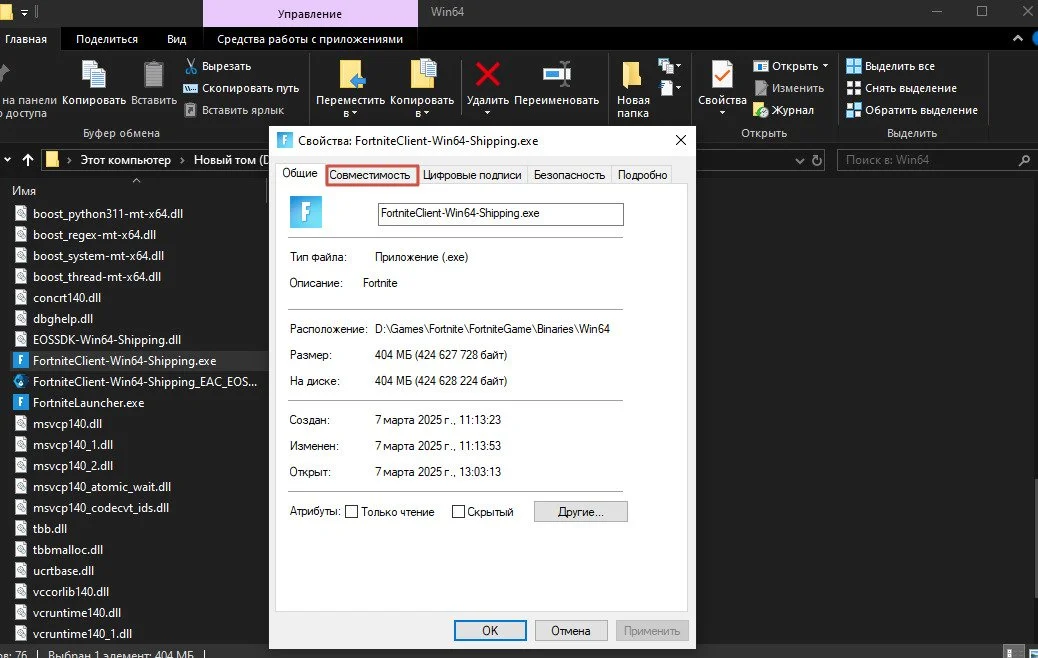Click Этот компьютер in the breadcrumb

[x=126, y=160]
